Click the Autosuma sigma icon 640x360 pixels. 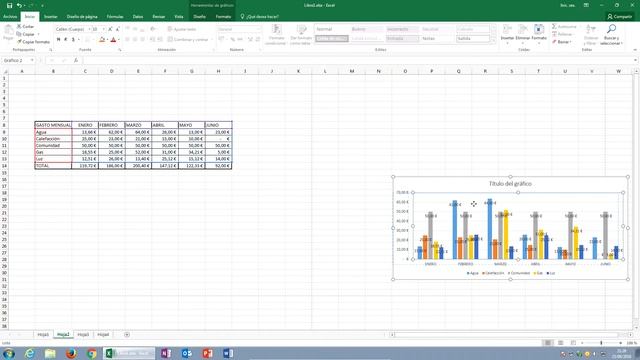click(x=555, y=27)
